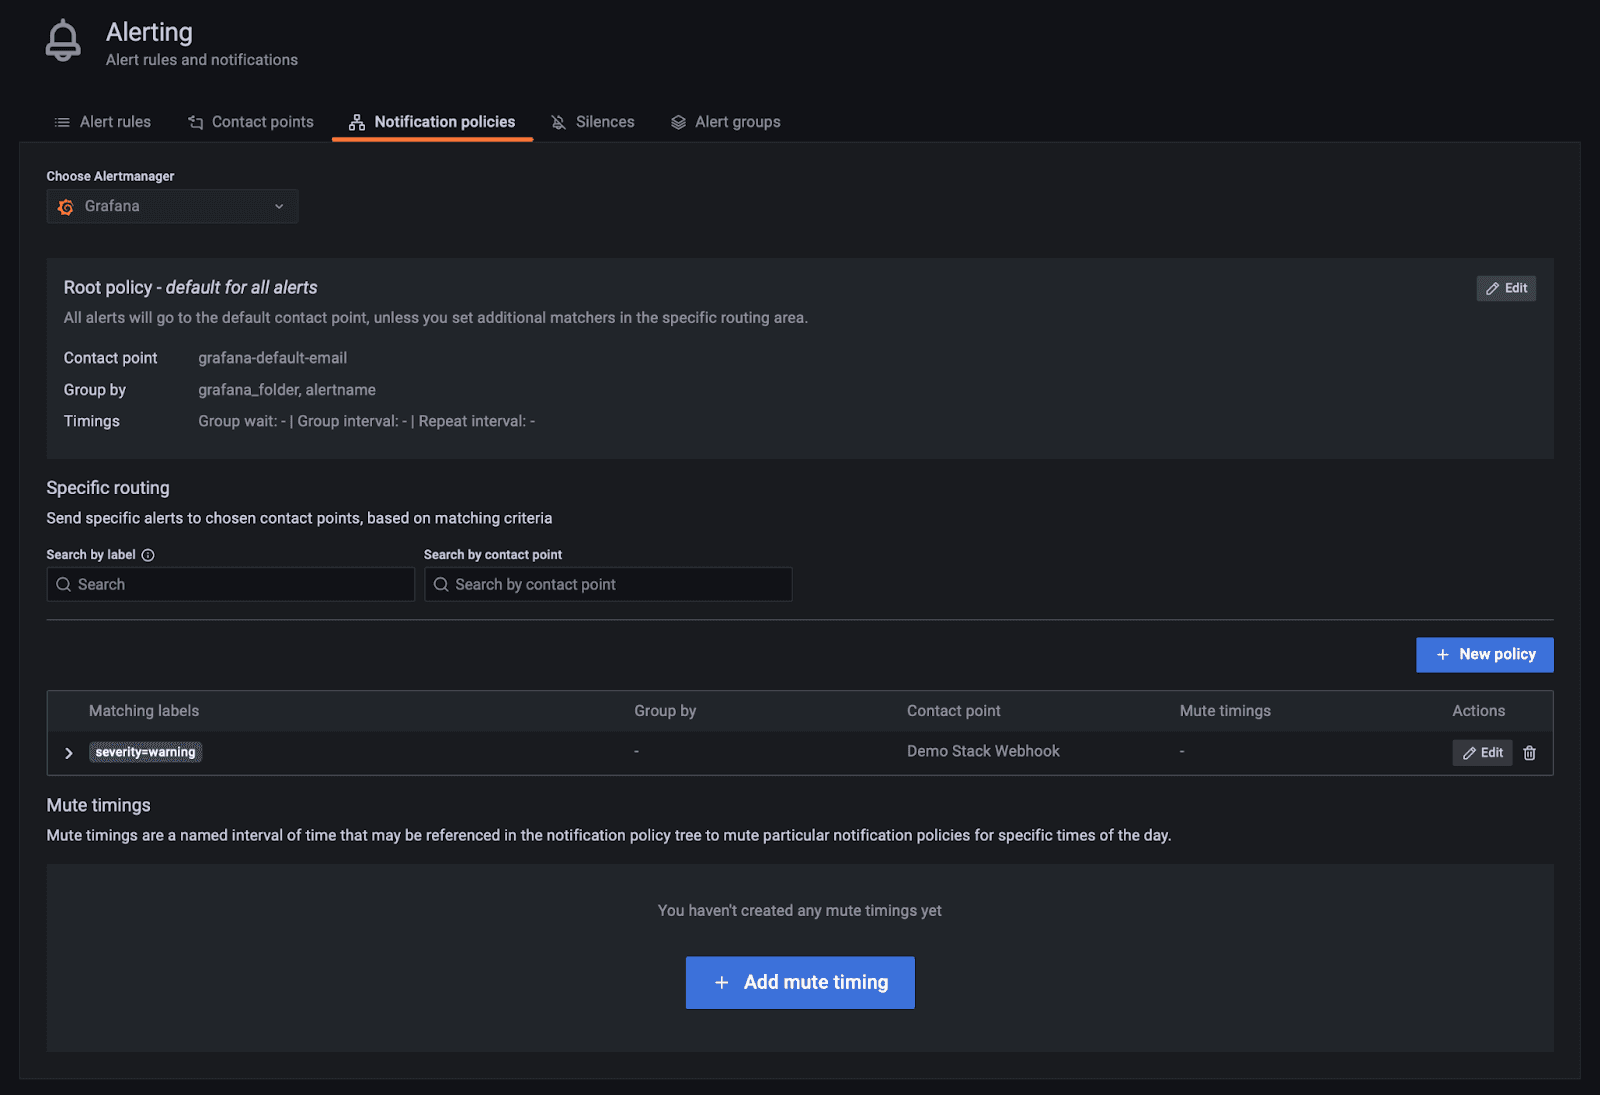Switch to the Alert rules tab

click(115, 122)
